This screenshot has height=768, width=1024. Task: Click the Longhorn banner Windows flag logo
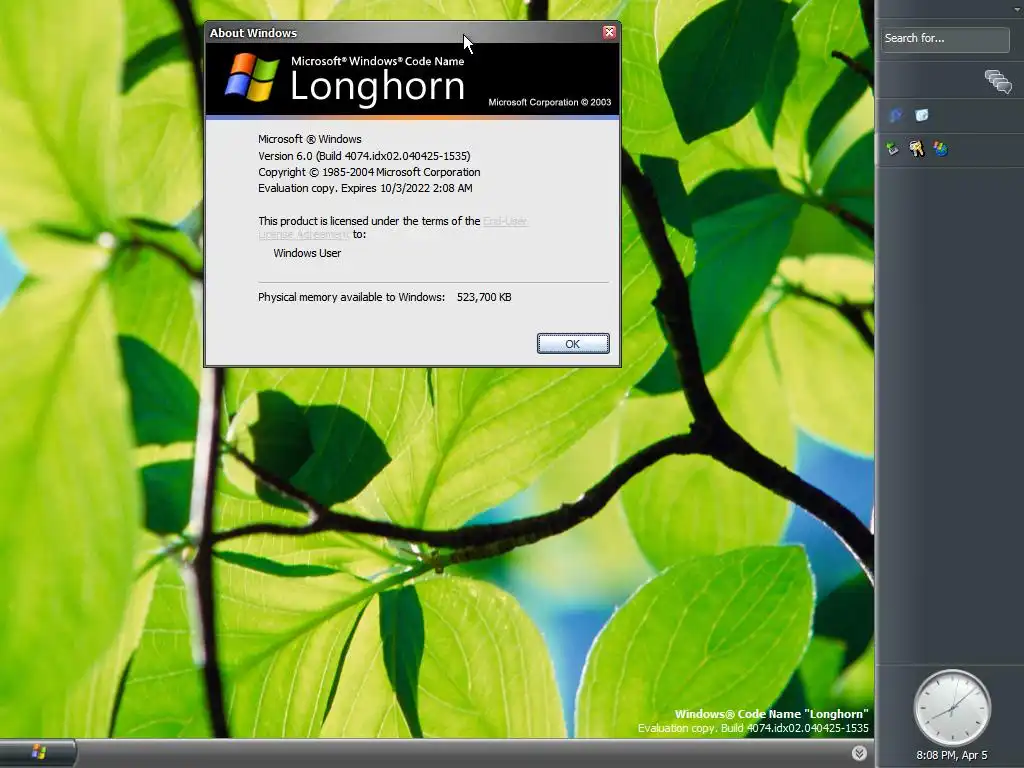(251, 77)
